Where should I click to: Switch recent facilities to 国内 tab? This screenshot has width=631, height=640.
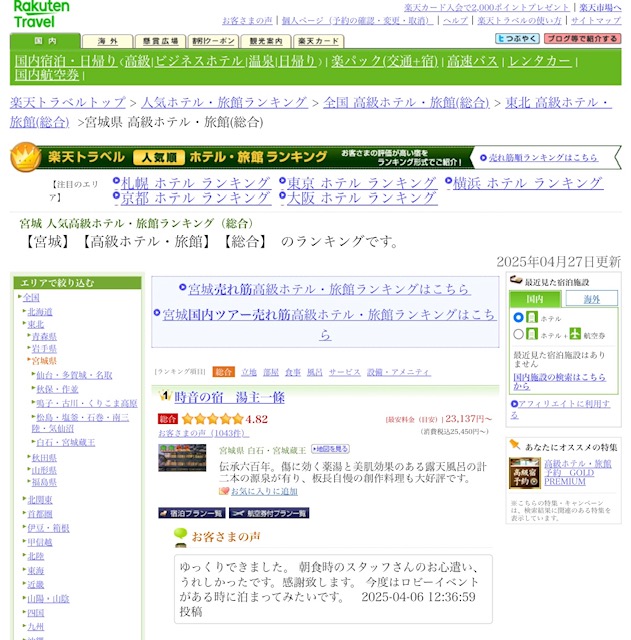coord(535,299)
